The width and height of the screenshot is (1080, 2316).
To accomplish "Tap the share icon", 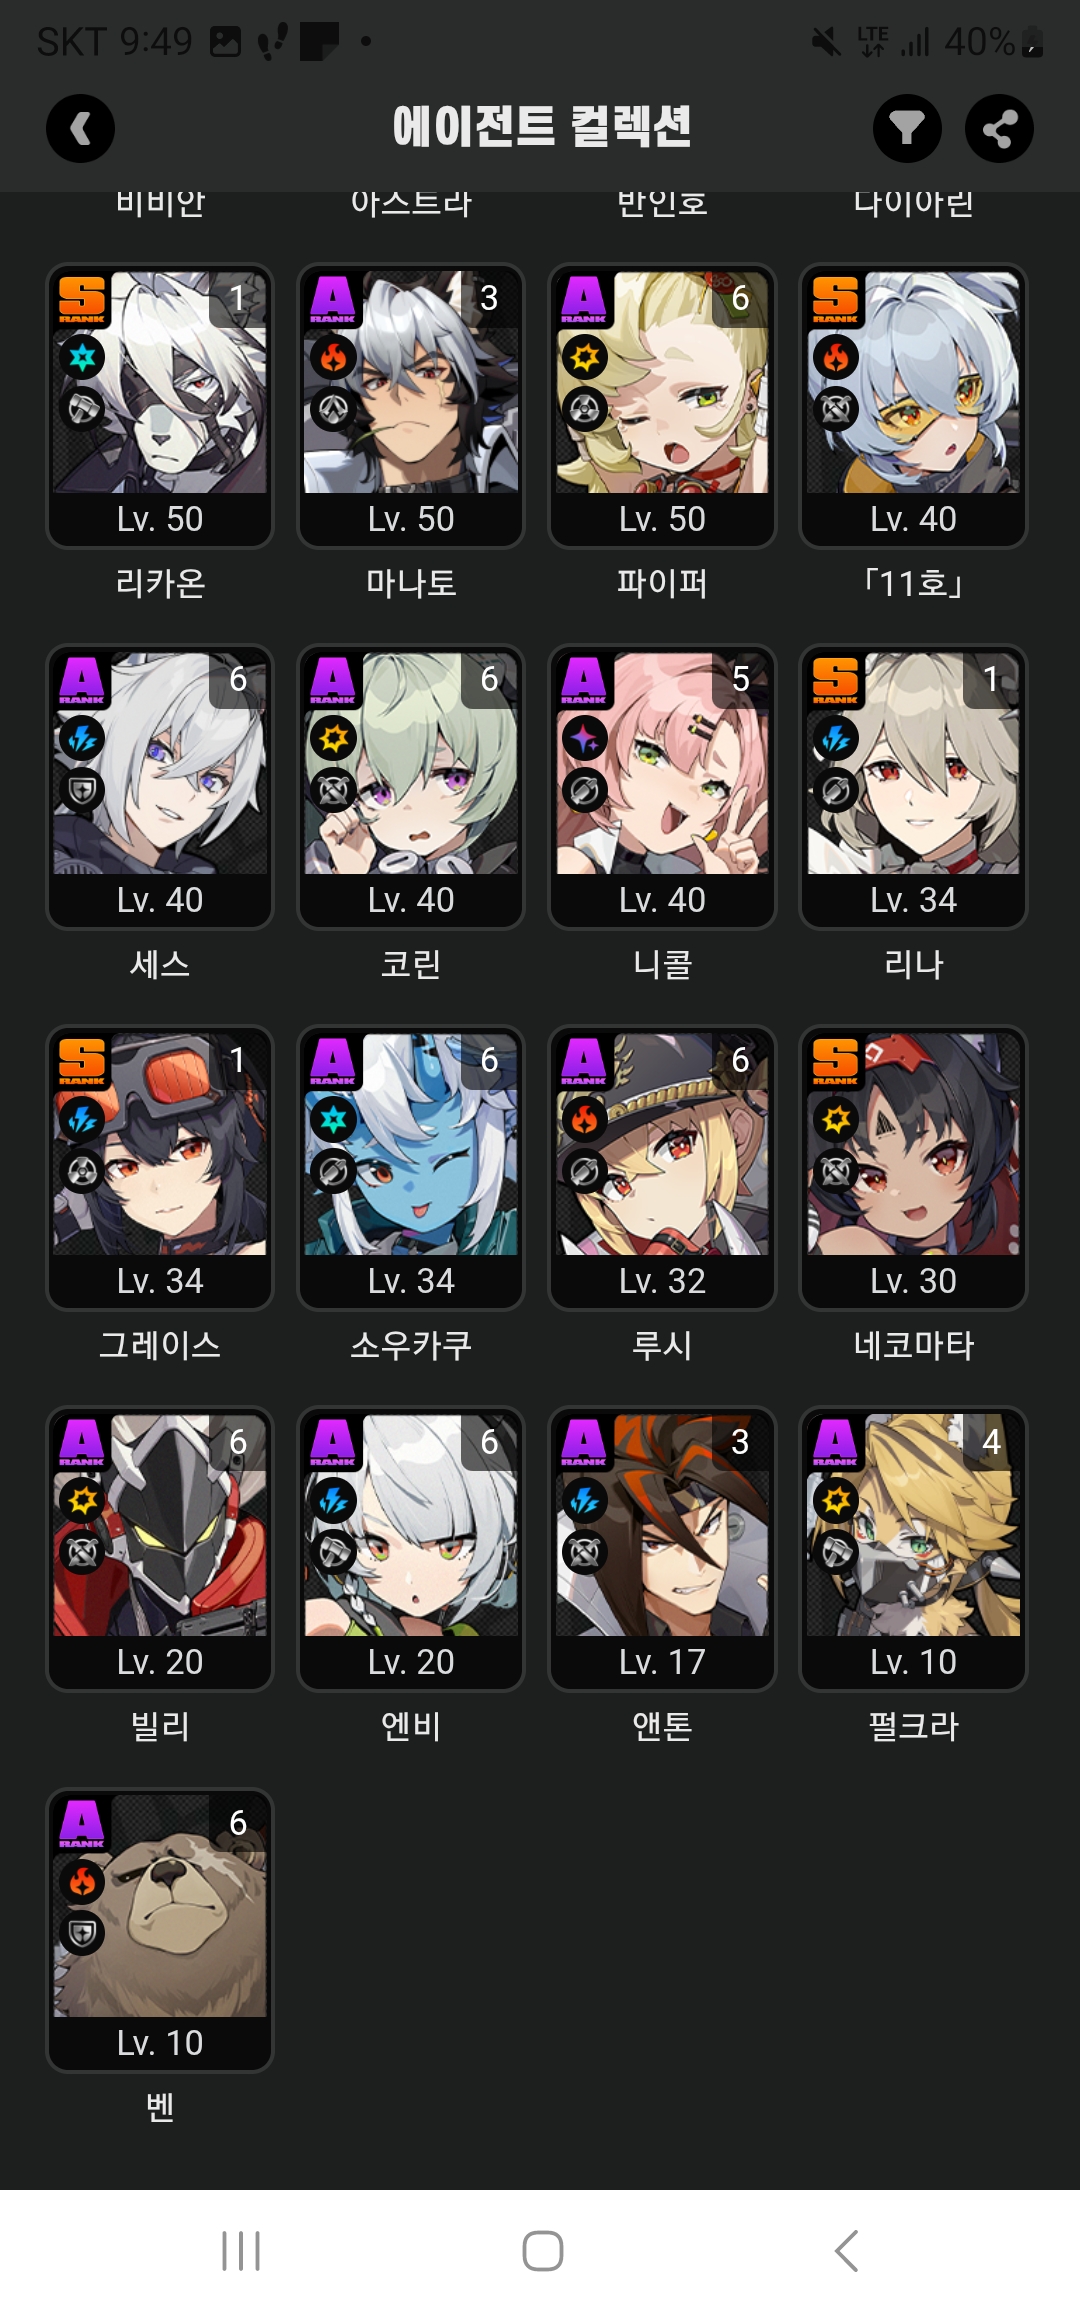I will tap(999, 128).
